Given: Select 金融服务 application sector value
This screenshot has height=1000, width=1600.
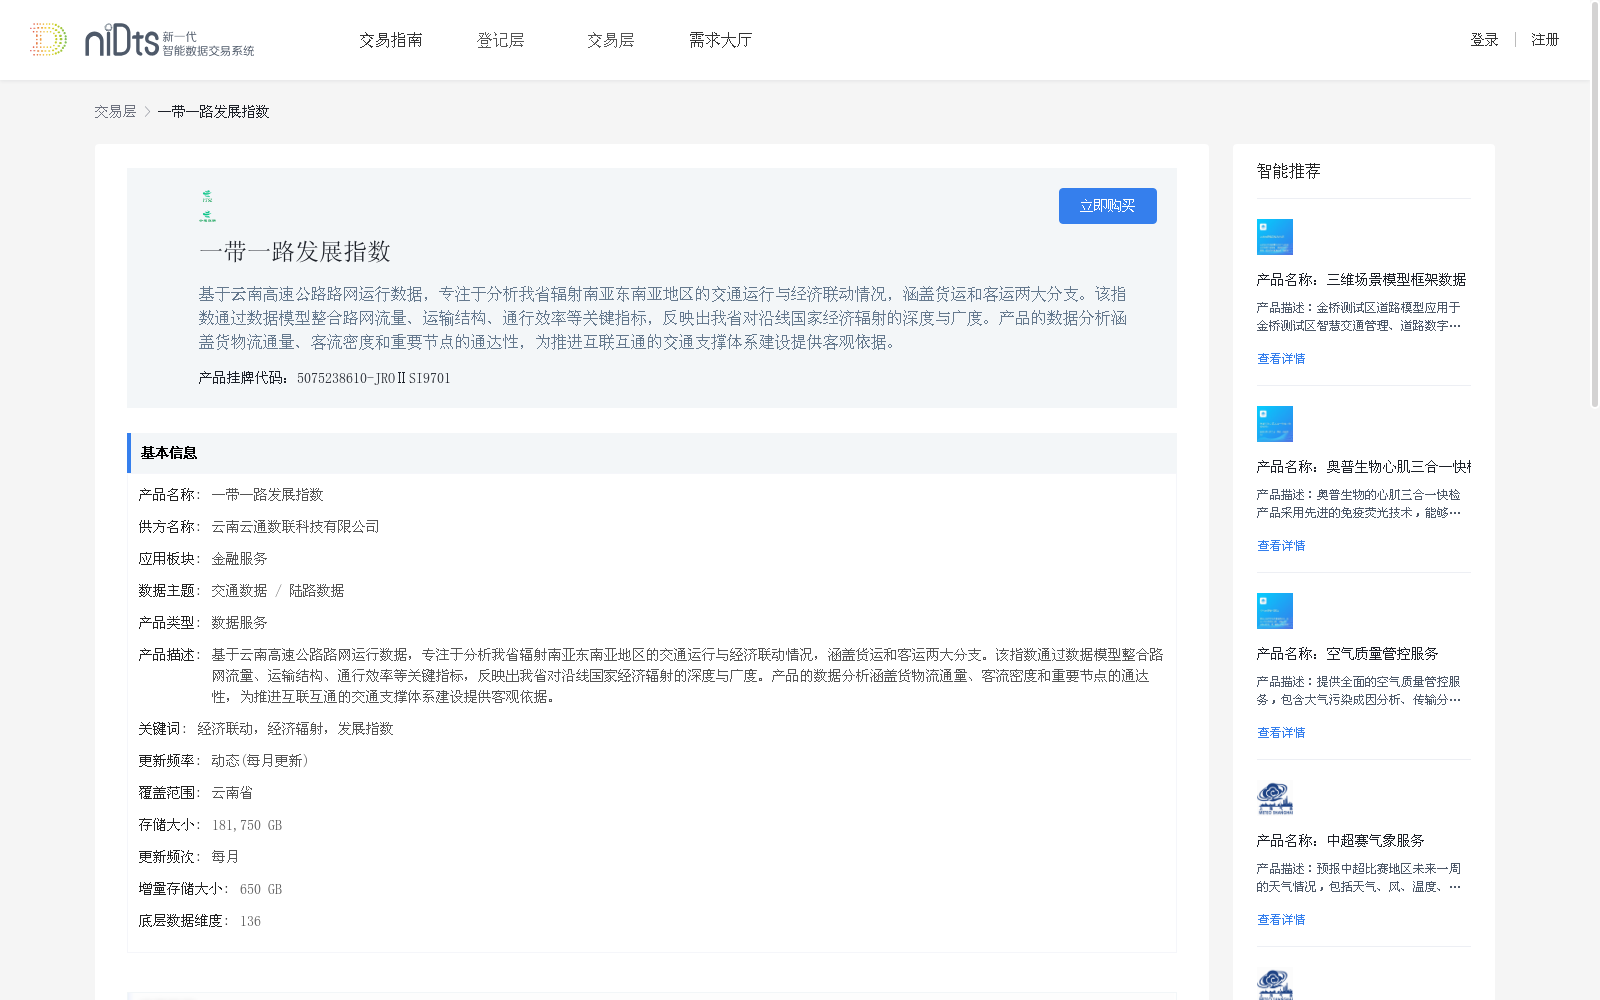Looking at the screenshot, I should point(239,559).
